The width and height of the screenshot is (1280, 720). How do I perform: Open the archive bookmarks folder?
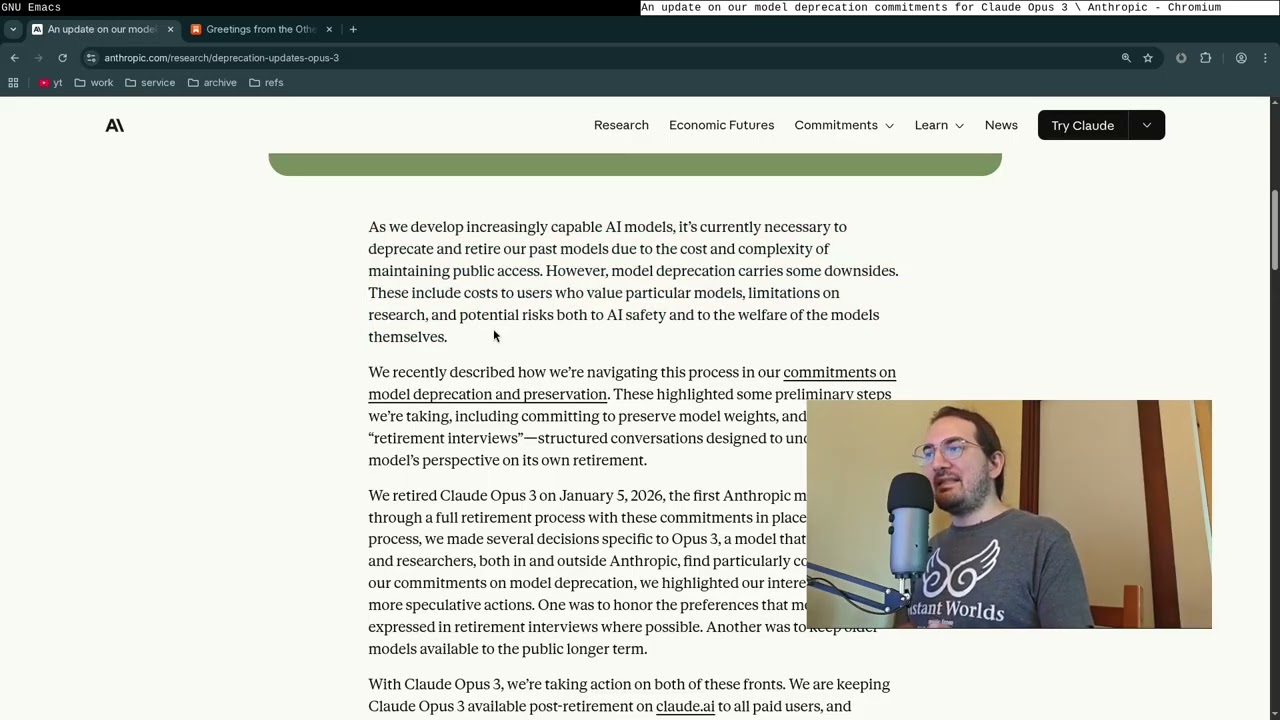[x=212, y=83]
